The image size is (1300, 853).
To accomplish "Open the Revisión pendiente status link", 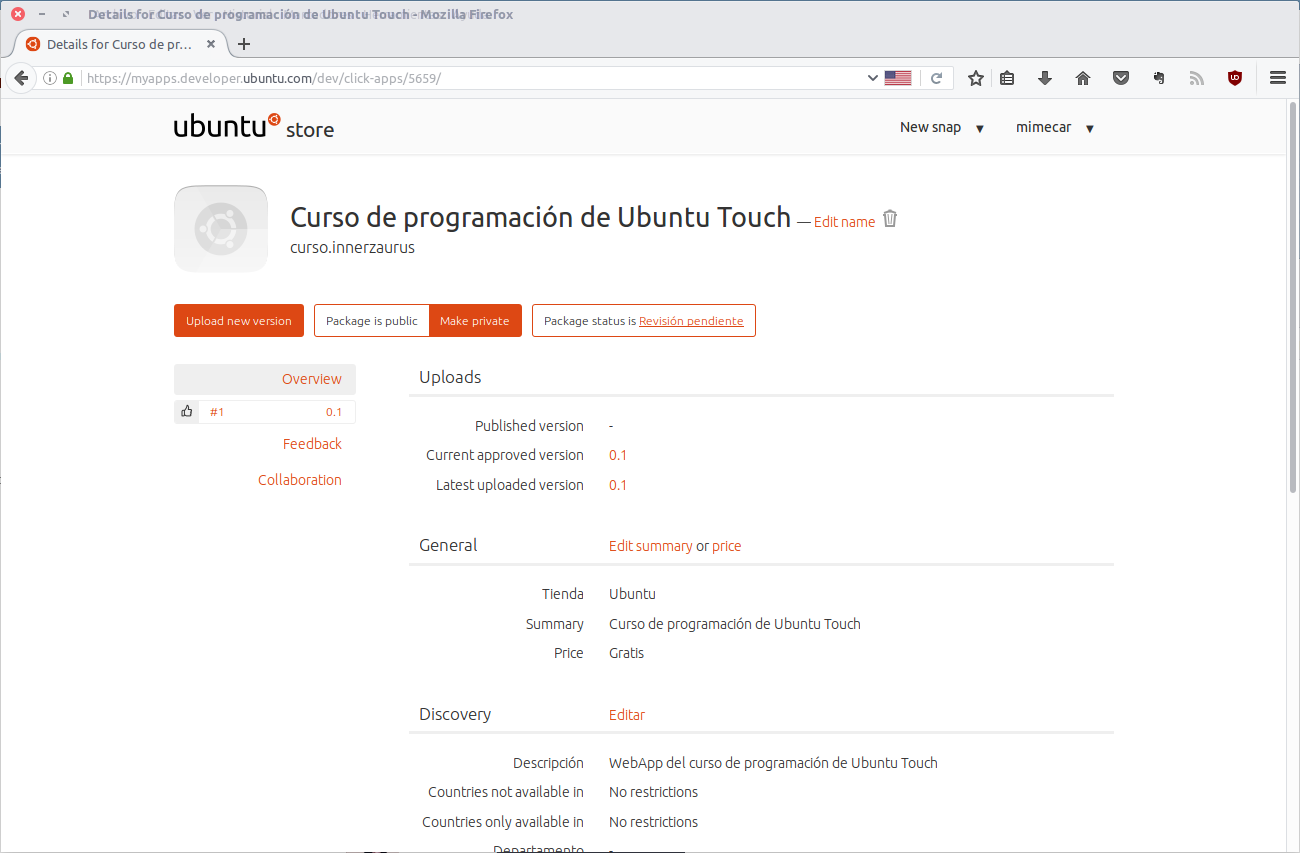I will [x=691, y=321].
